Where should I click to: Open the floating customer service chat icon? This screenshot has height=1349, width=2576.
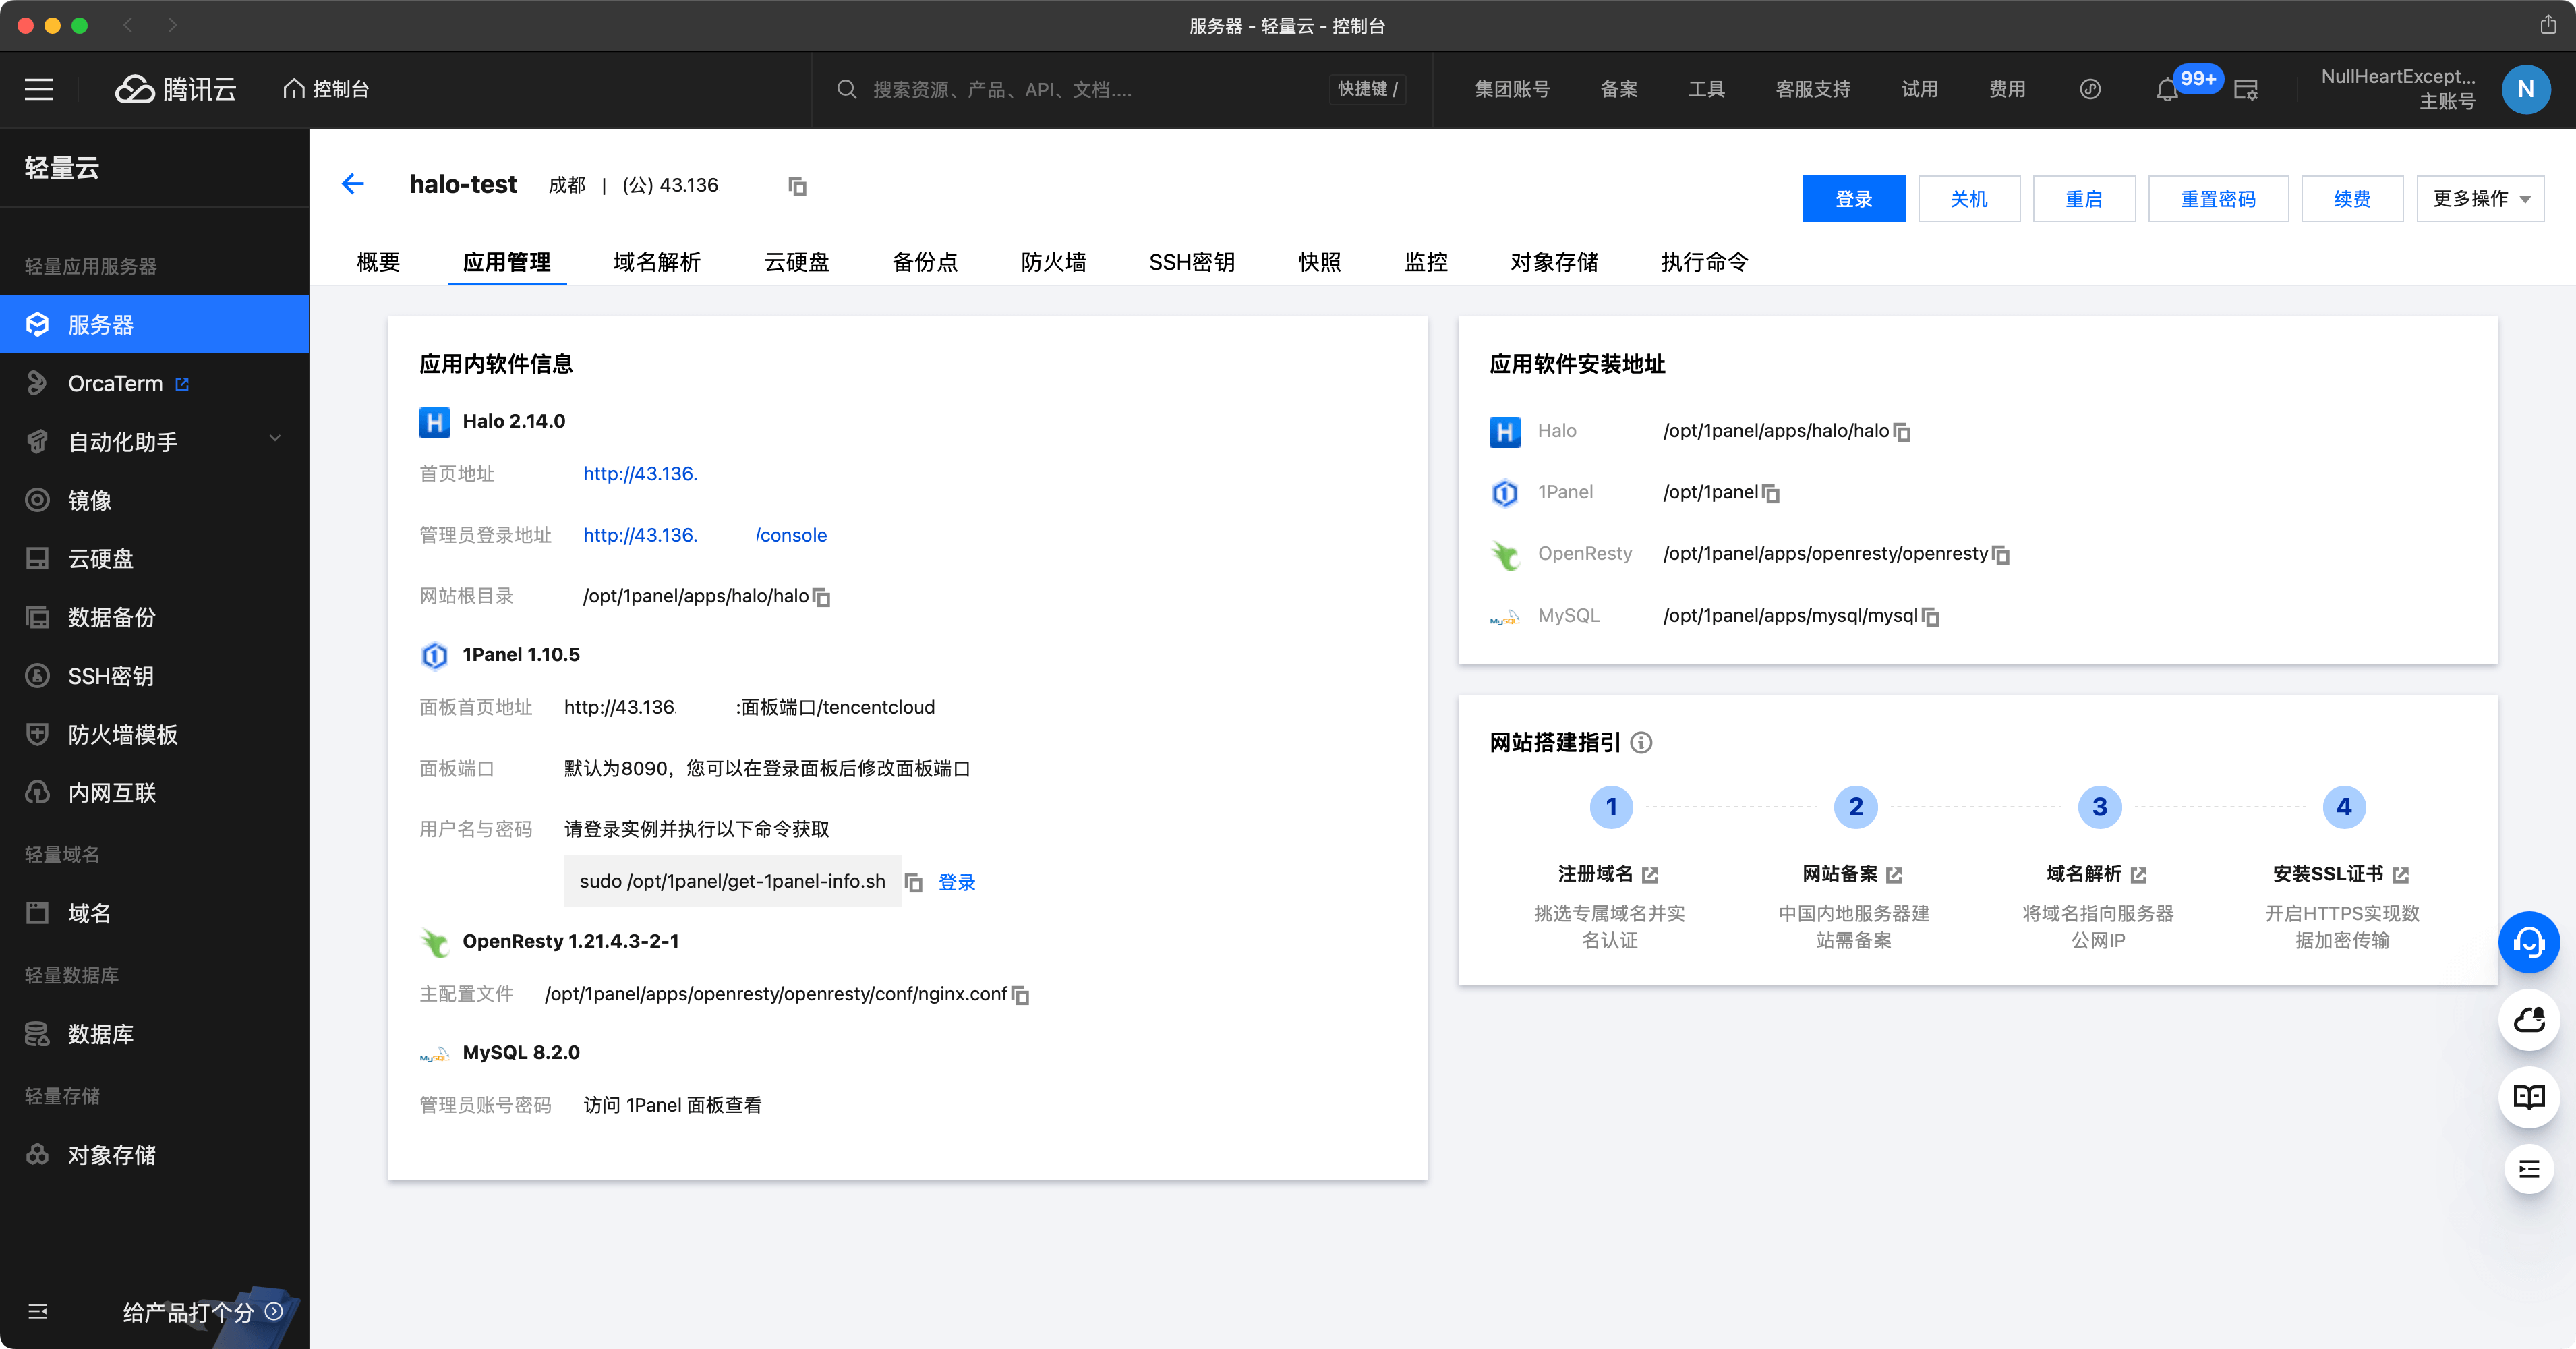coord(2529,941)
